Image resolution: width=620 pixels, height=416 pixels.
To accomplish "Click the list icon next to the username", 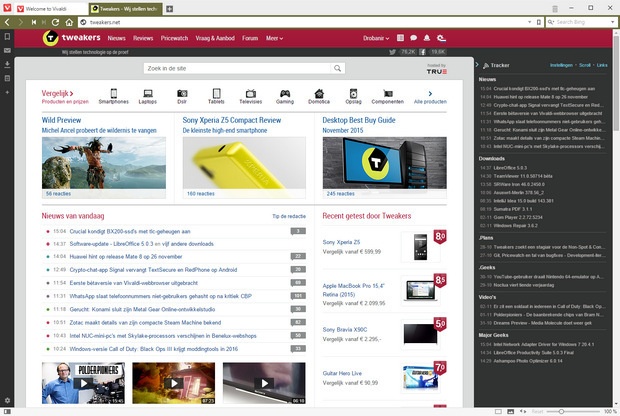I will click(400, 38).
